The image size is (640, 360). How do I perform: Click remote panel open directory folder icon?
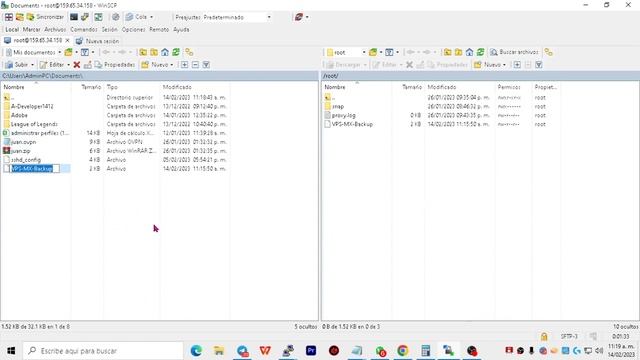coord(373,52)
